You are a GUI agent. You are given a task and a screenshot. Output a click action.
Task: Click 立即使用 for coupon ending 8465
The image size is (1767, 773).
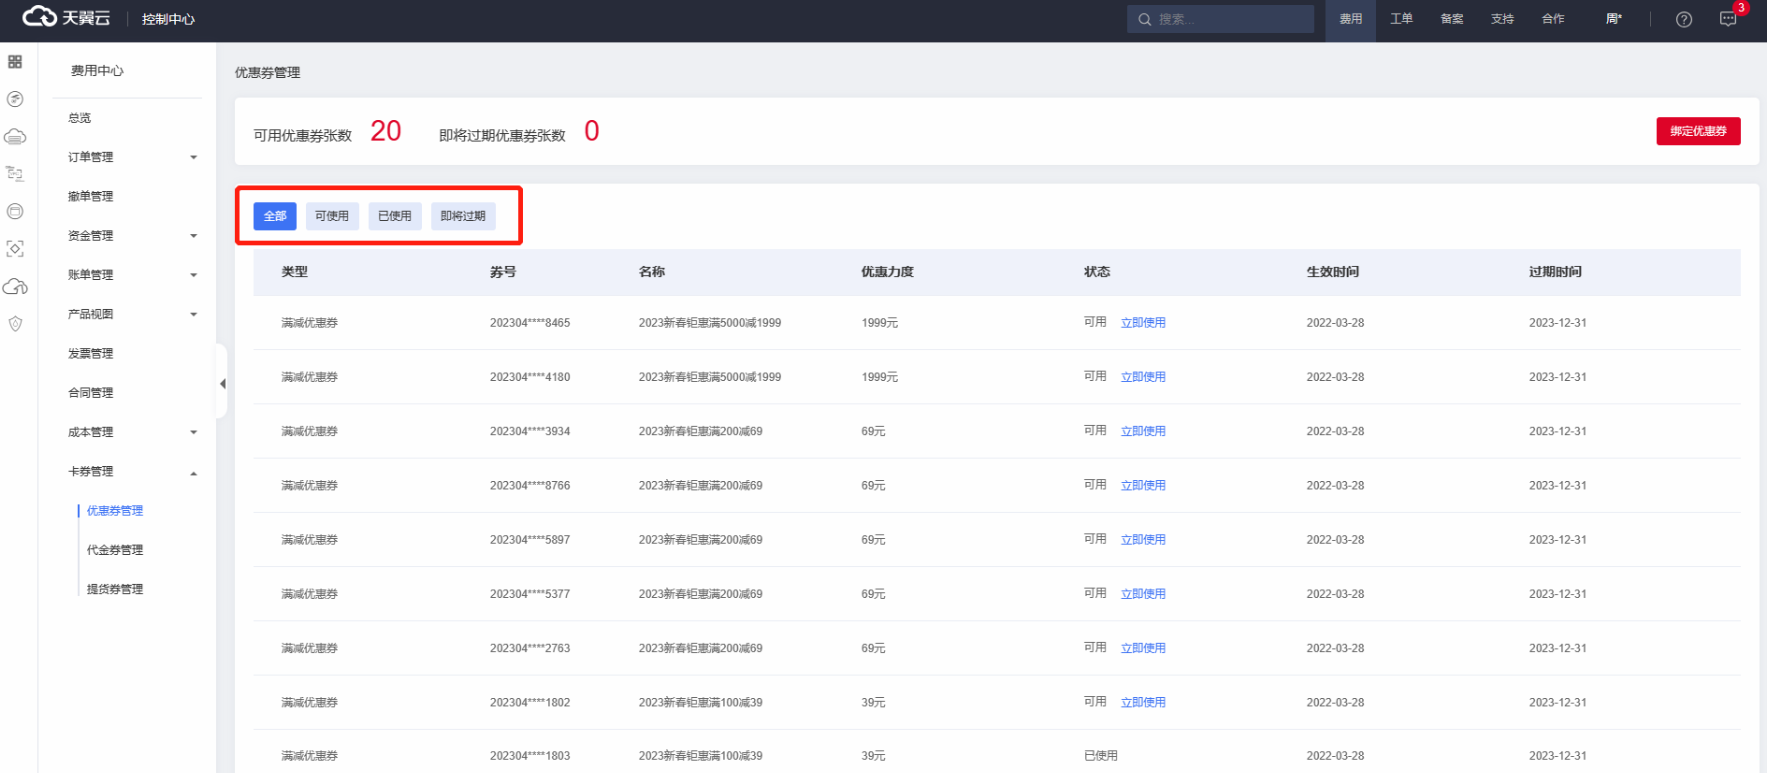tap(1143, 323)
